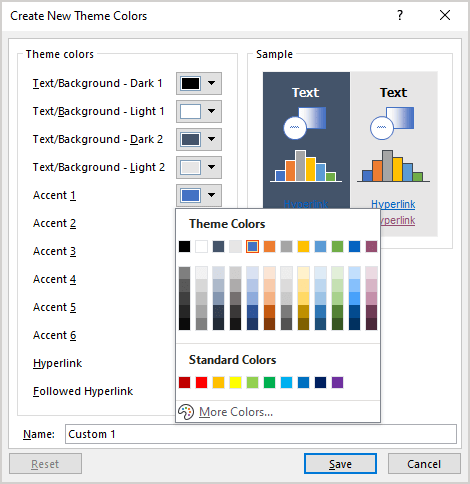Select the purple standard color
This screenshot has height=484, width=470.
(337, 383)
